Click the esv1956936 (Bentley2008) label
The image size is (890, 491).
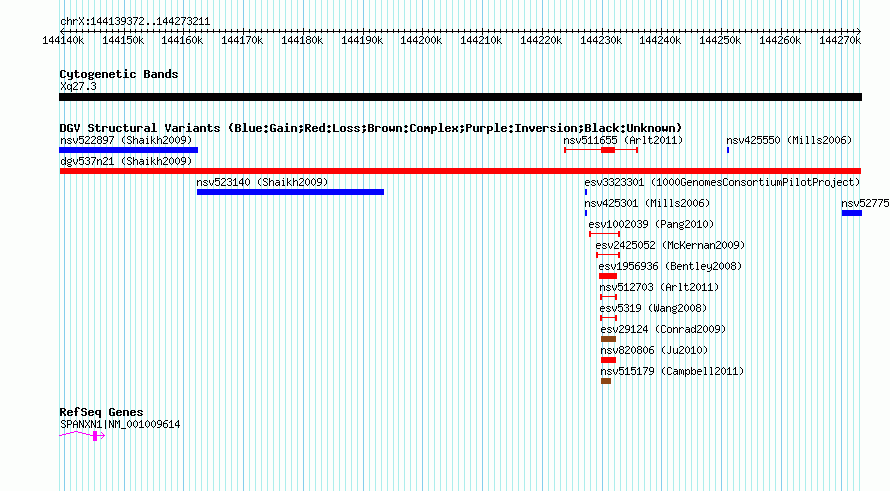point(670,266)
